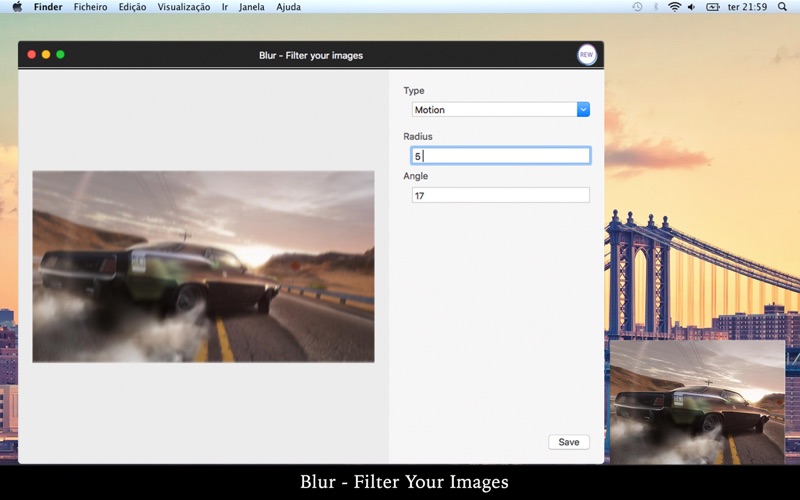Screen dimensions: 800x500
Task: Click the blurred car preview image
Action: pyautogui.click(x=203, y=266)
